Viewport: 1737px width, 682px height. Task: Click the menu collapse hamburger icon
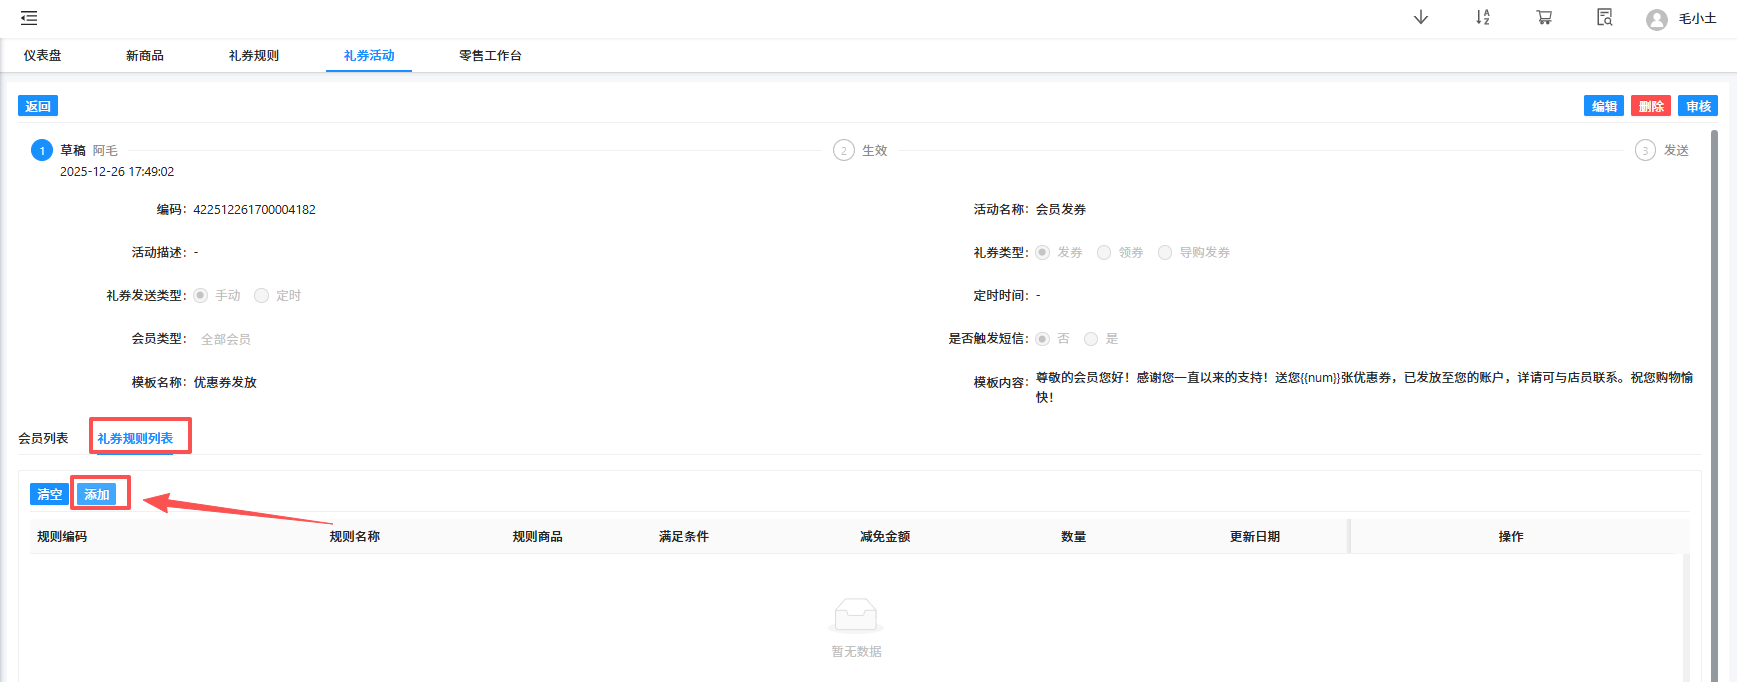click(x=29, y=18)
